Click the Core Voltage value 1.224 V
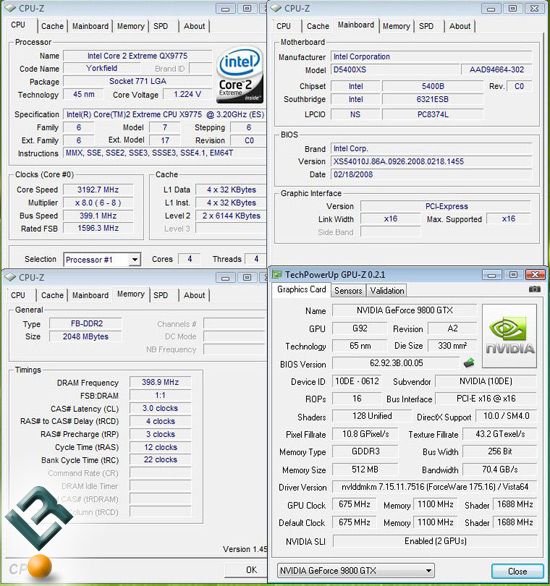 pos(188,94)
